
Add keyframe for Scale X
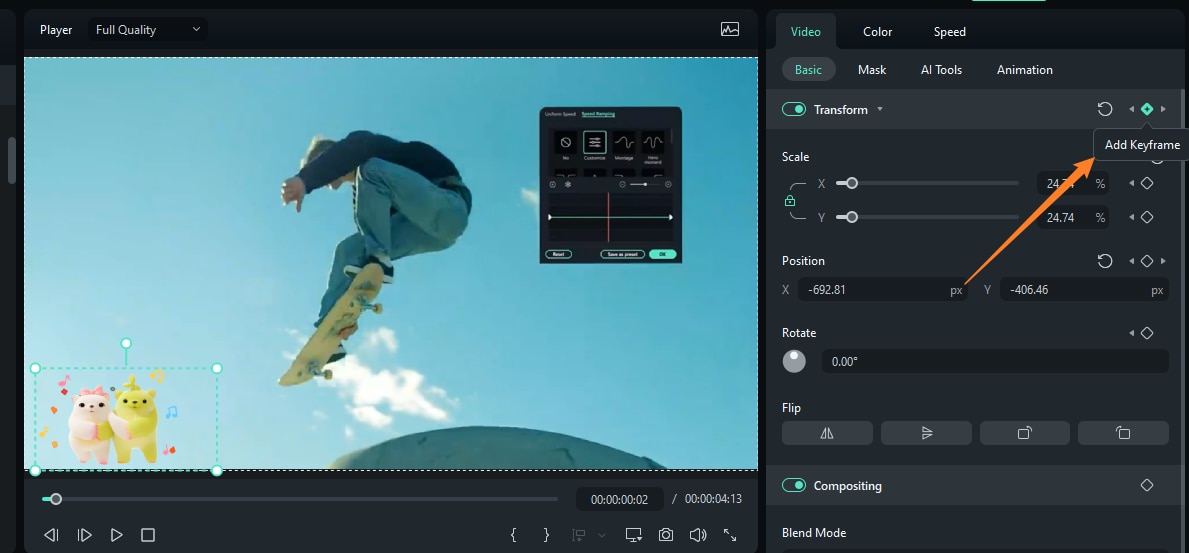point(1147,183)
